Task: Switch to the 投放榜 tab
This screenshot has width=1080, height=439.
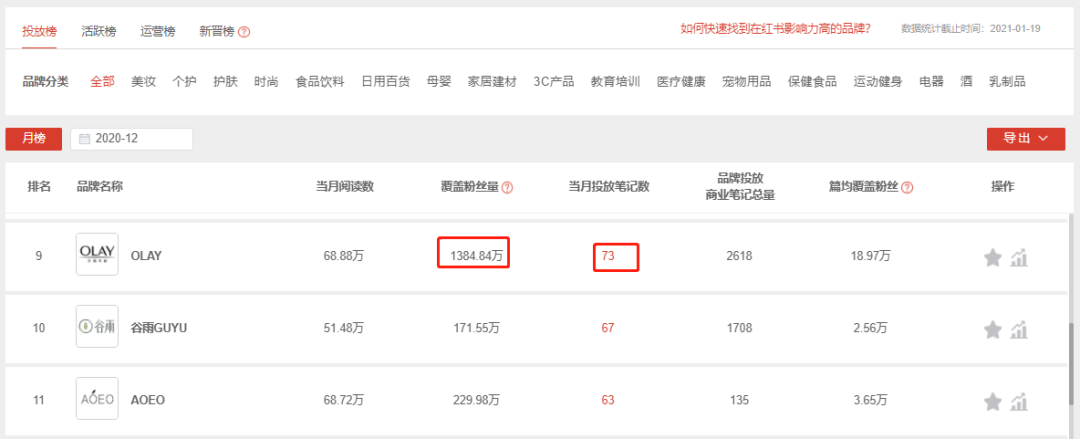Action: pyautogui.click(x=39, y=31)
